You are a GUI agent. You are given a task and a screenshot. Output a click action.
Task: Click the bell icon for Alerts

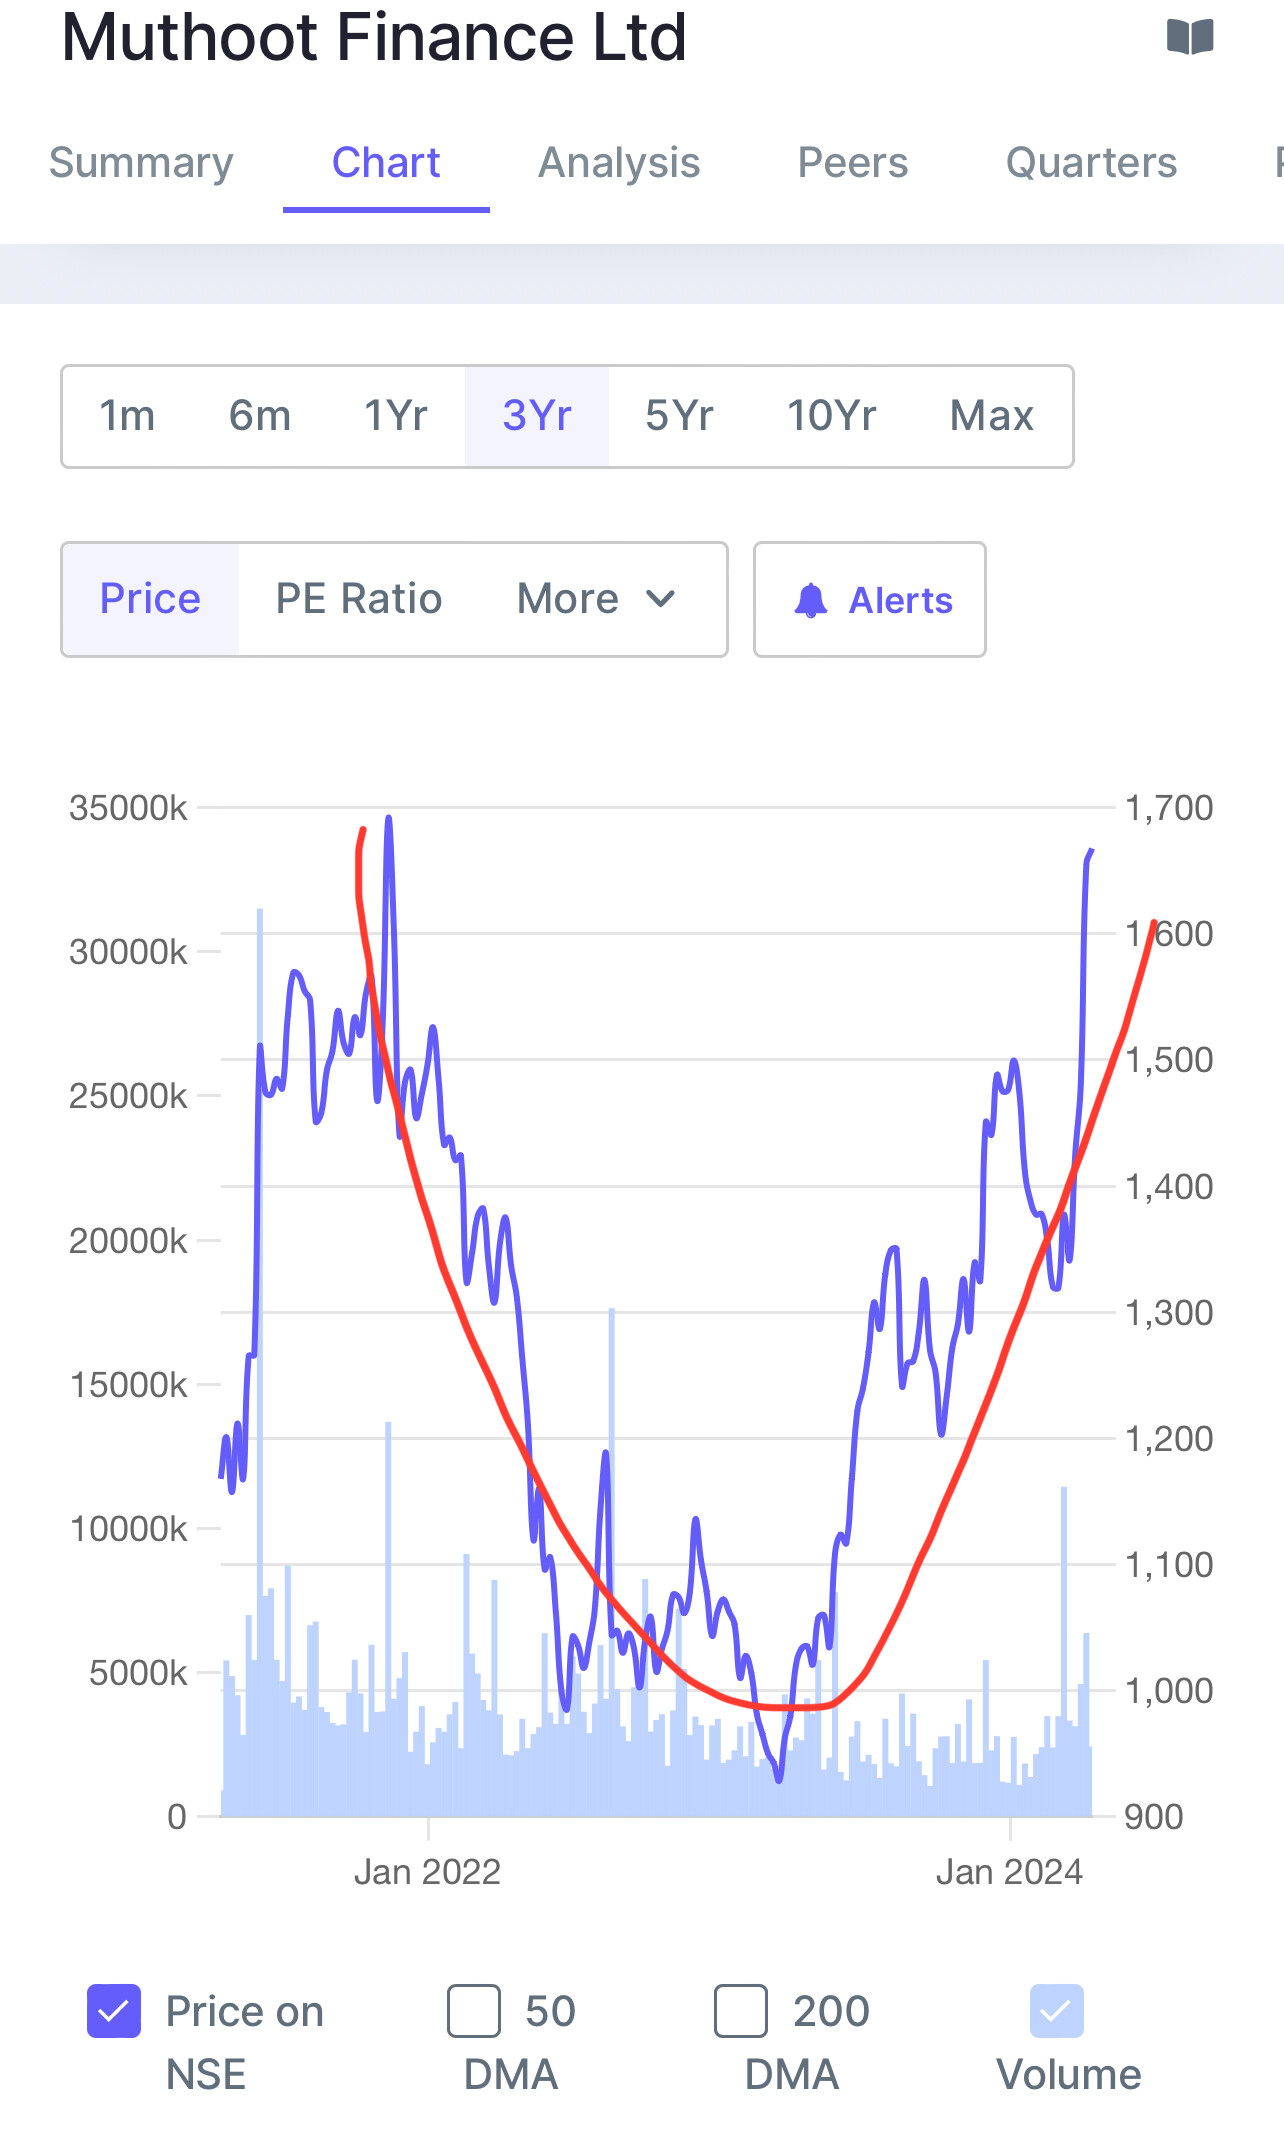pyautogui.click(x=810, y=600)
